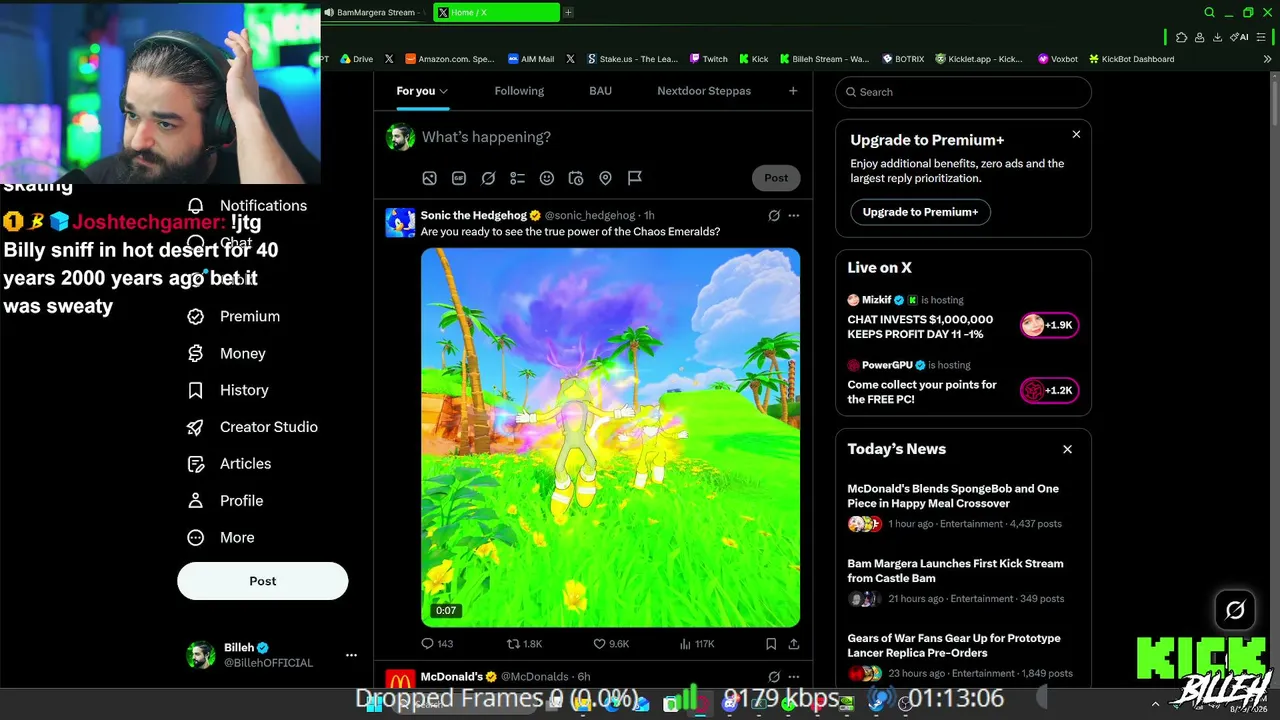Open more options on Sonic the Hedgehog post

click(794, 215)
